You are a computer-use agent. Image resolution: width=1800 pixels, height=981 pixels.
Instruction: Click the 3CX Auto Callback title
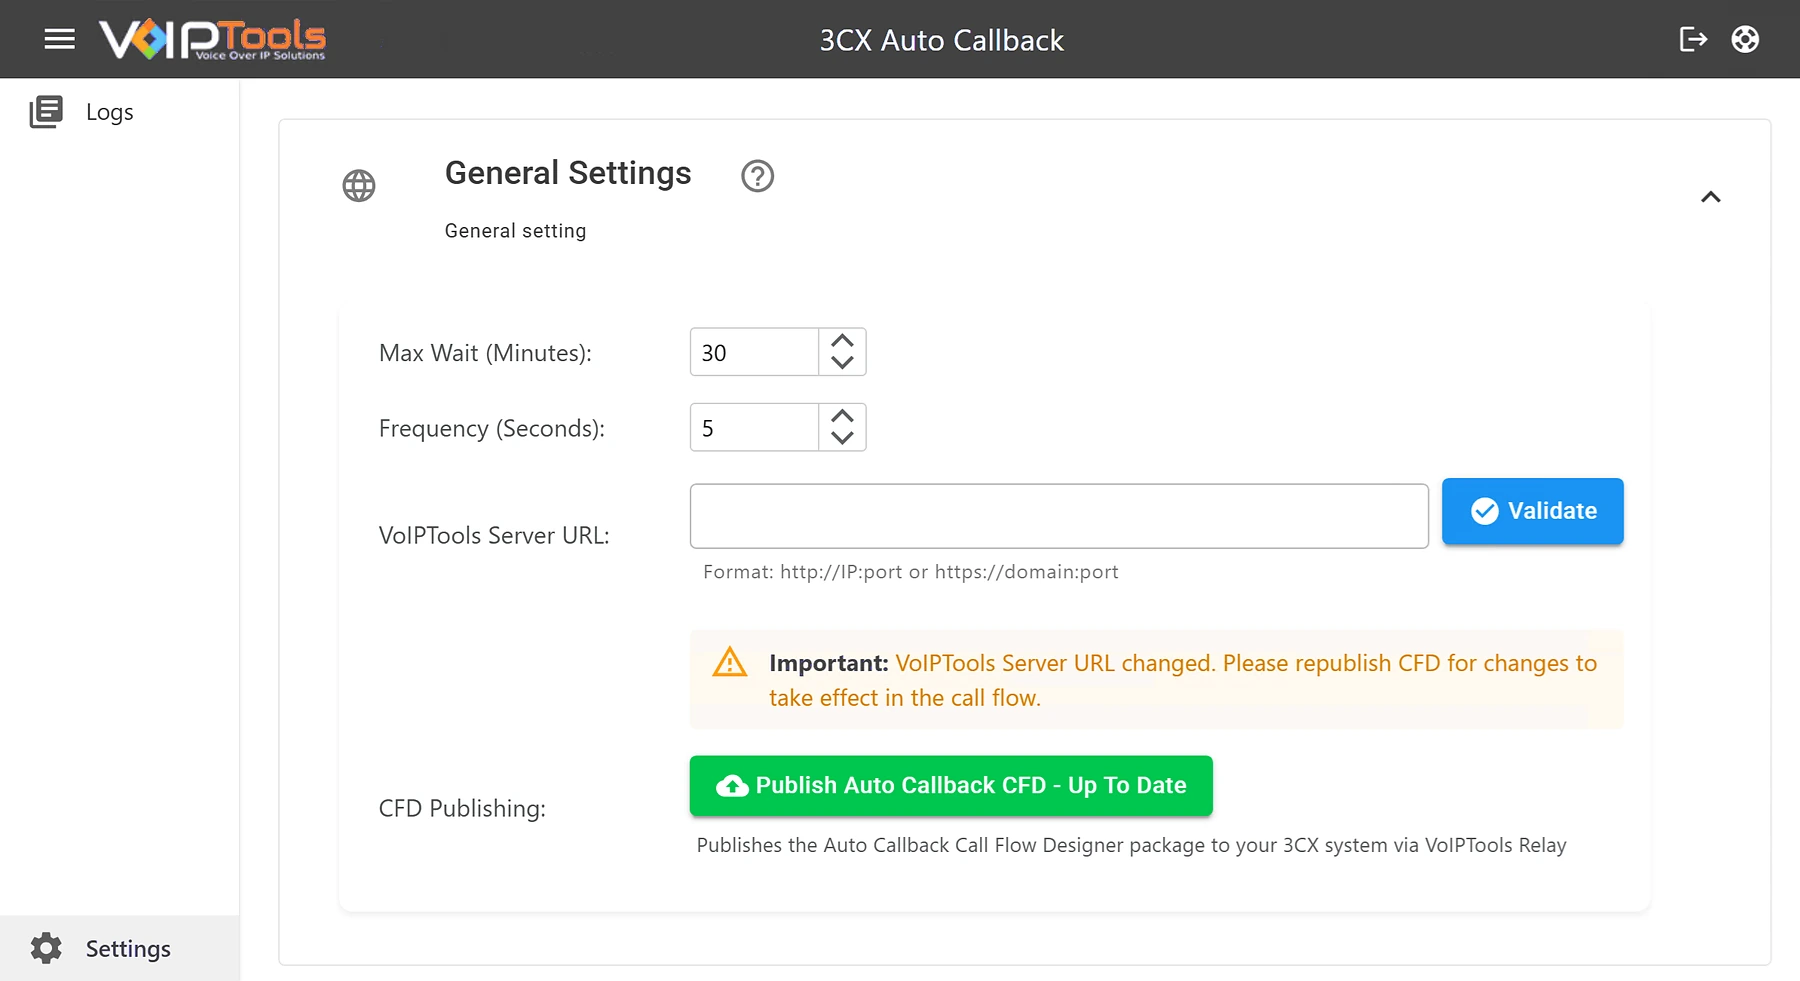941,40
